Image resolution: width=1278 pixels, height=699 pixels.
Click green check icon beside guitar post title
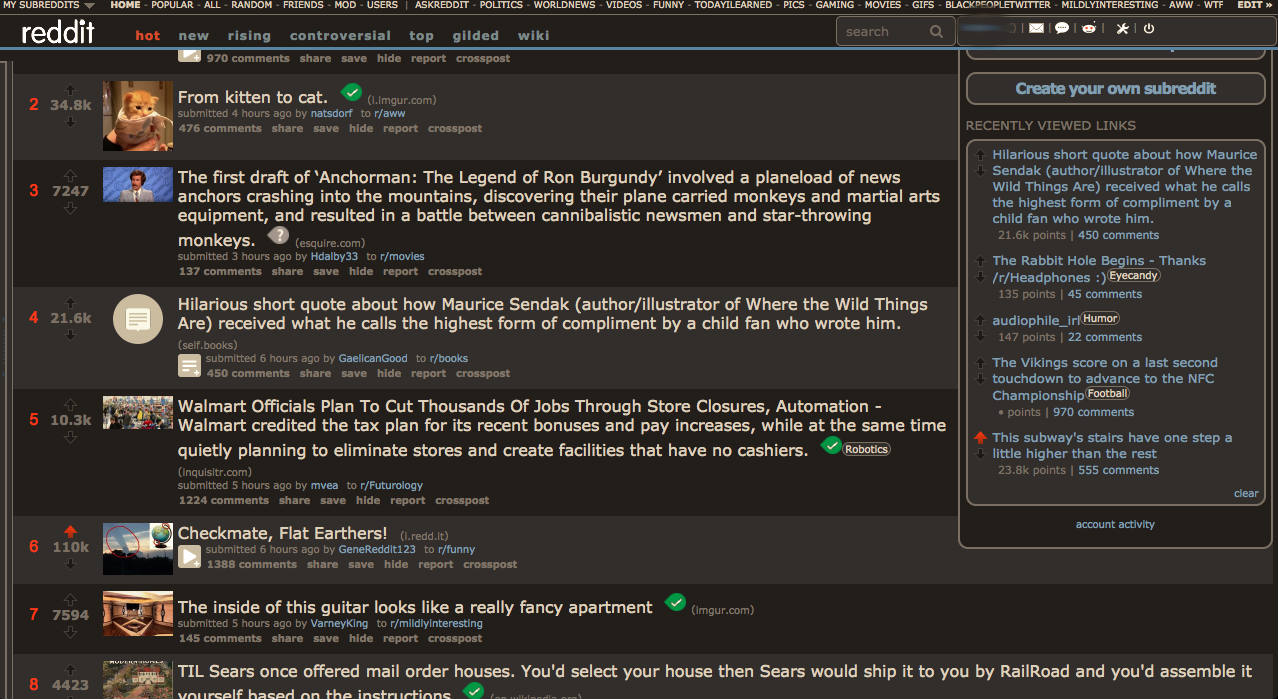(676, 603)
